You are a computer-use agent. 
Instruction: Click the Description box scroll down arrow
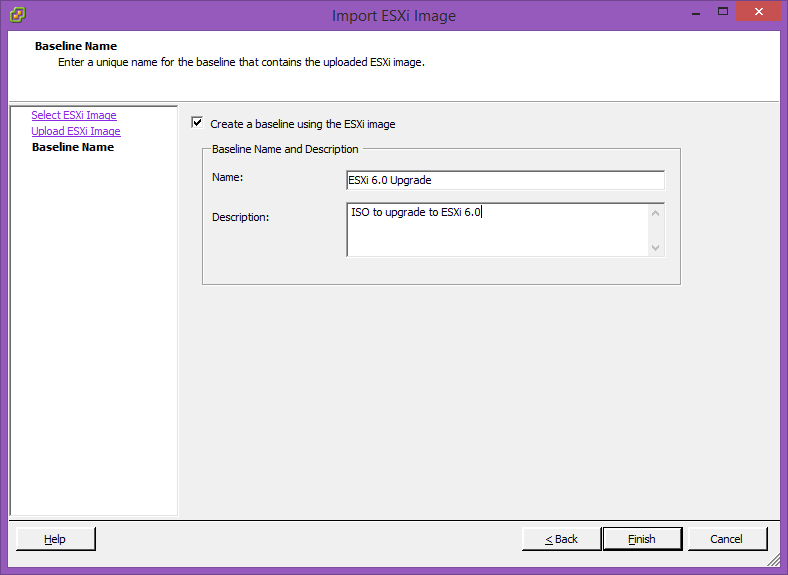pos(655,247)
